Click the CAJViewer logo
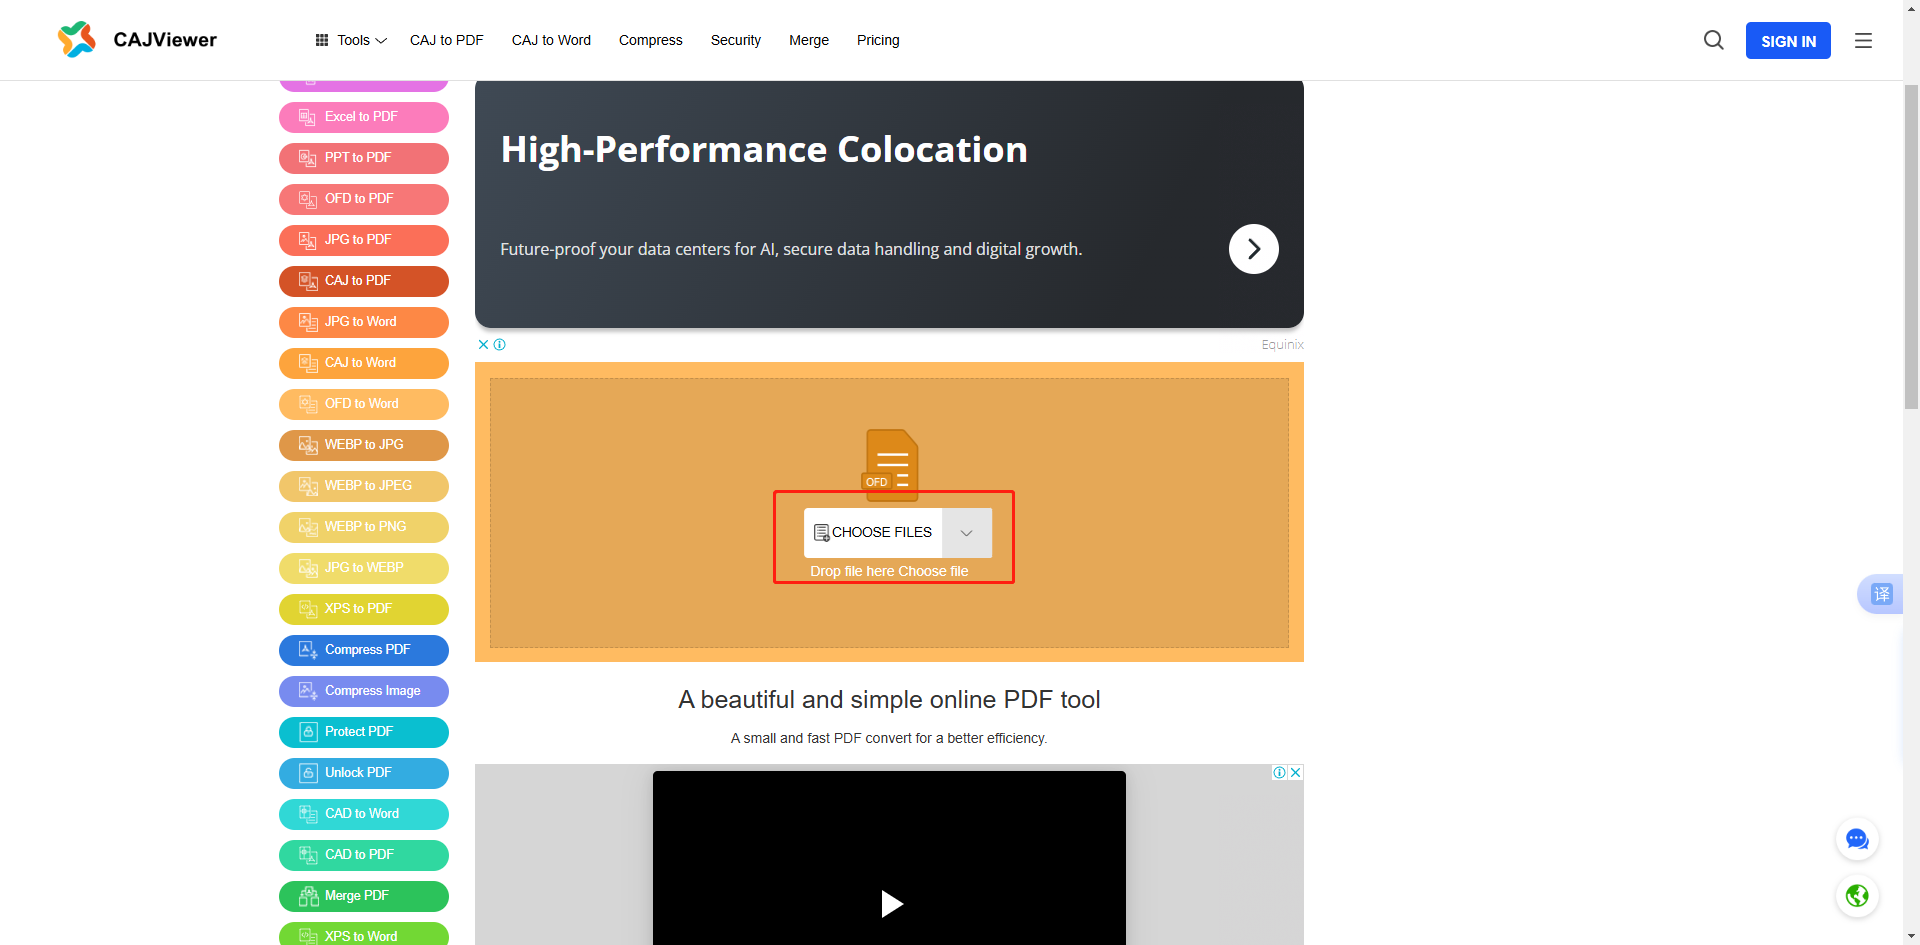Screen dimensions: 1920x945 pyautogui.click(x=137, y=40)
